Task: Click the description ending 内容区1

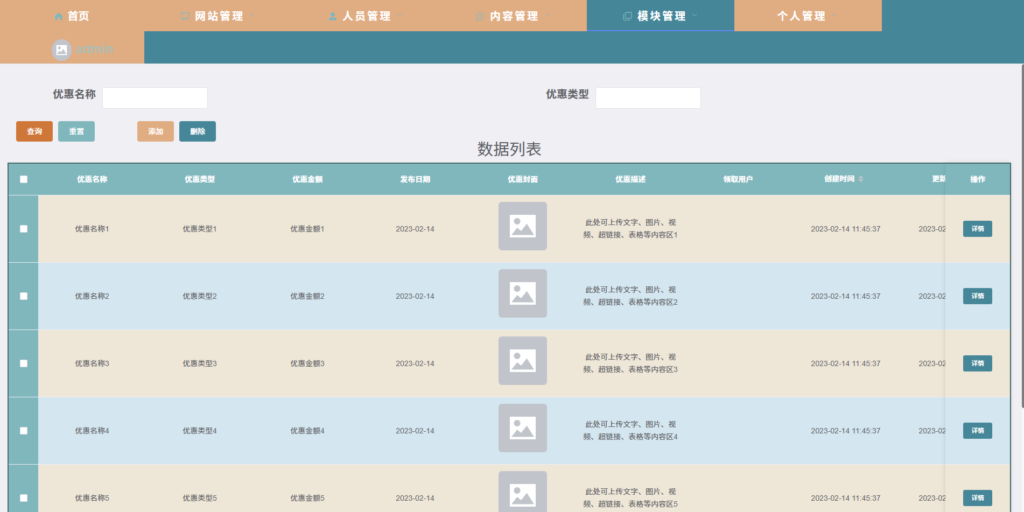Action: point(630,229)
